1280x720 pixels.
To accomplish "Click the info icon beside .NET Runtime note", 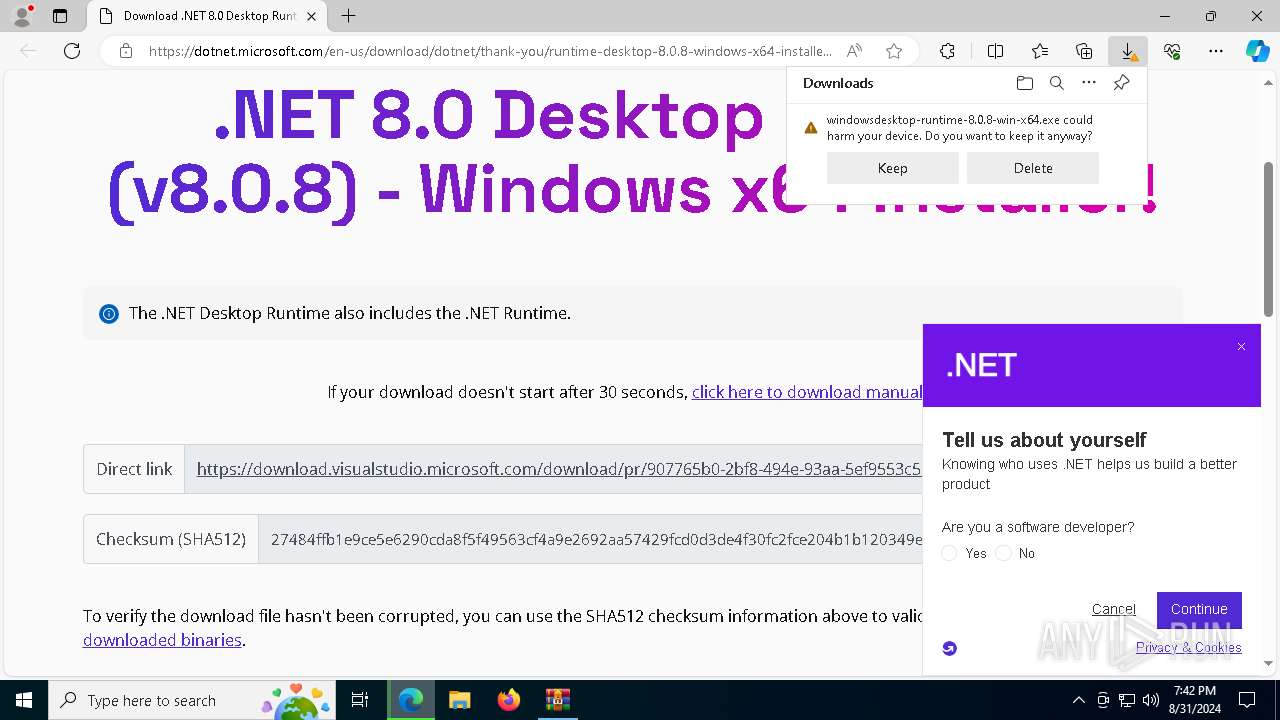I will click(x=108, y=314).
